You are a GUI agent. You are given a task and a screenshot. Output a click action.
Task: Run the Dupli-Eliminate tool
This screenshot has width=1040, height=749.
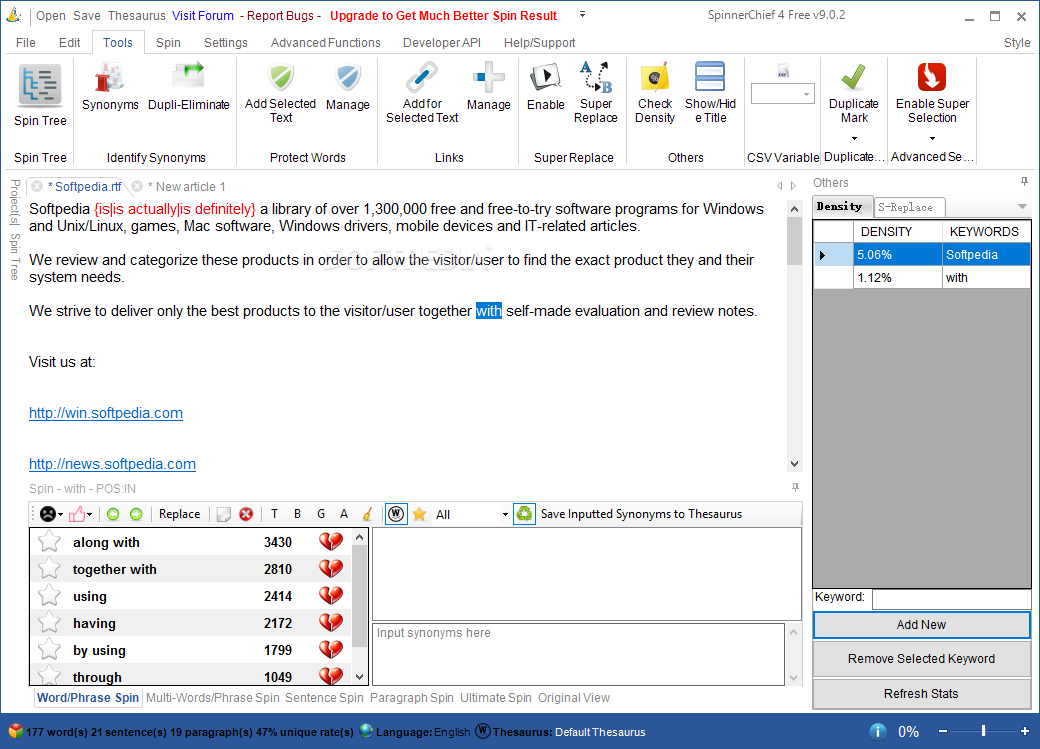tap(188, 86)
